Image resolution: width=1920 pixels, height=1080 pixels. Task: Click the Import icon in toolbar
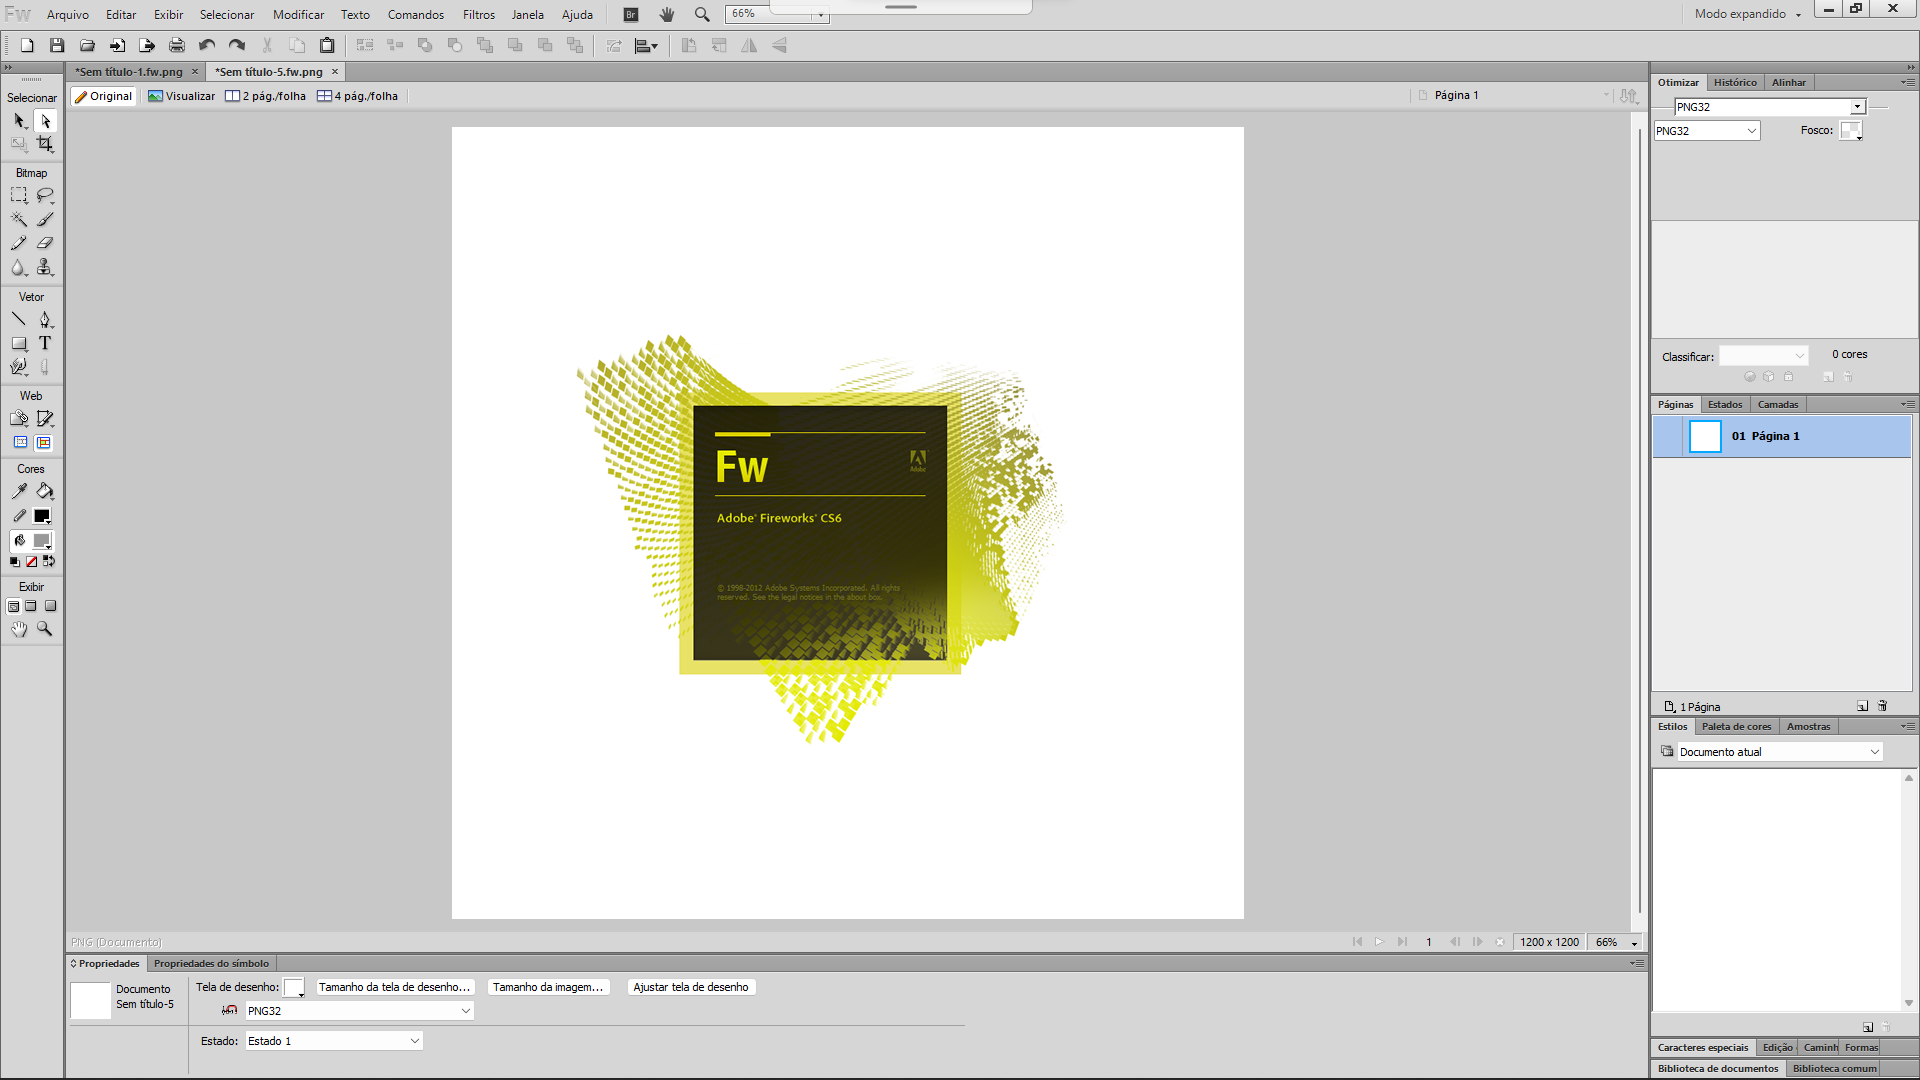[x=117, y=46]
